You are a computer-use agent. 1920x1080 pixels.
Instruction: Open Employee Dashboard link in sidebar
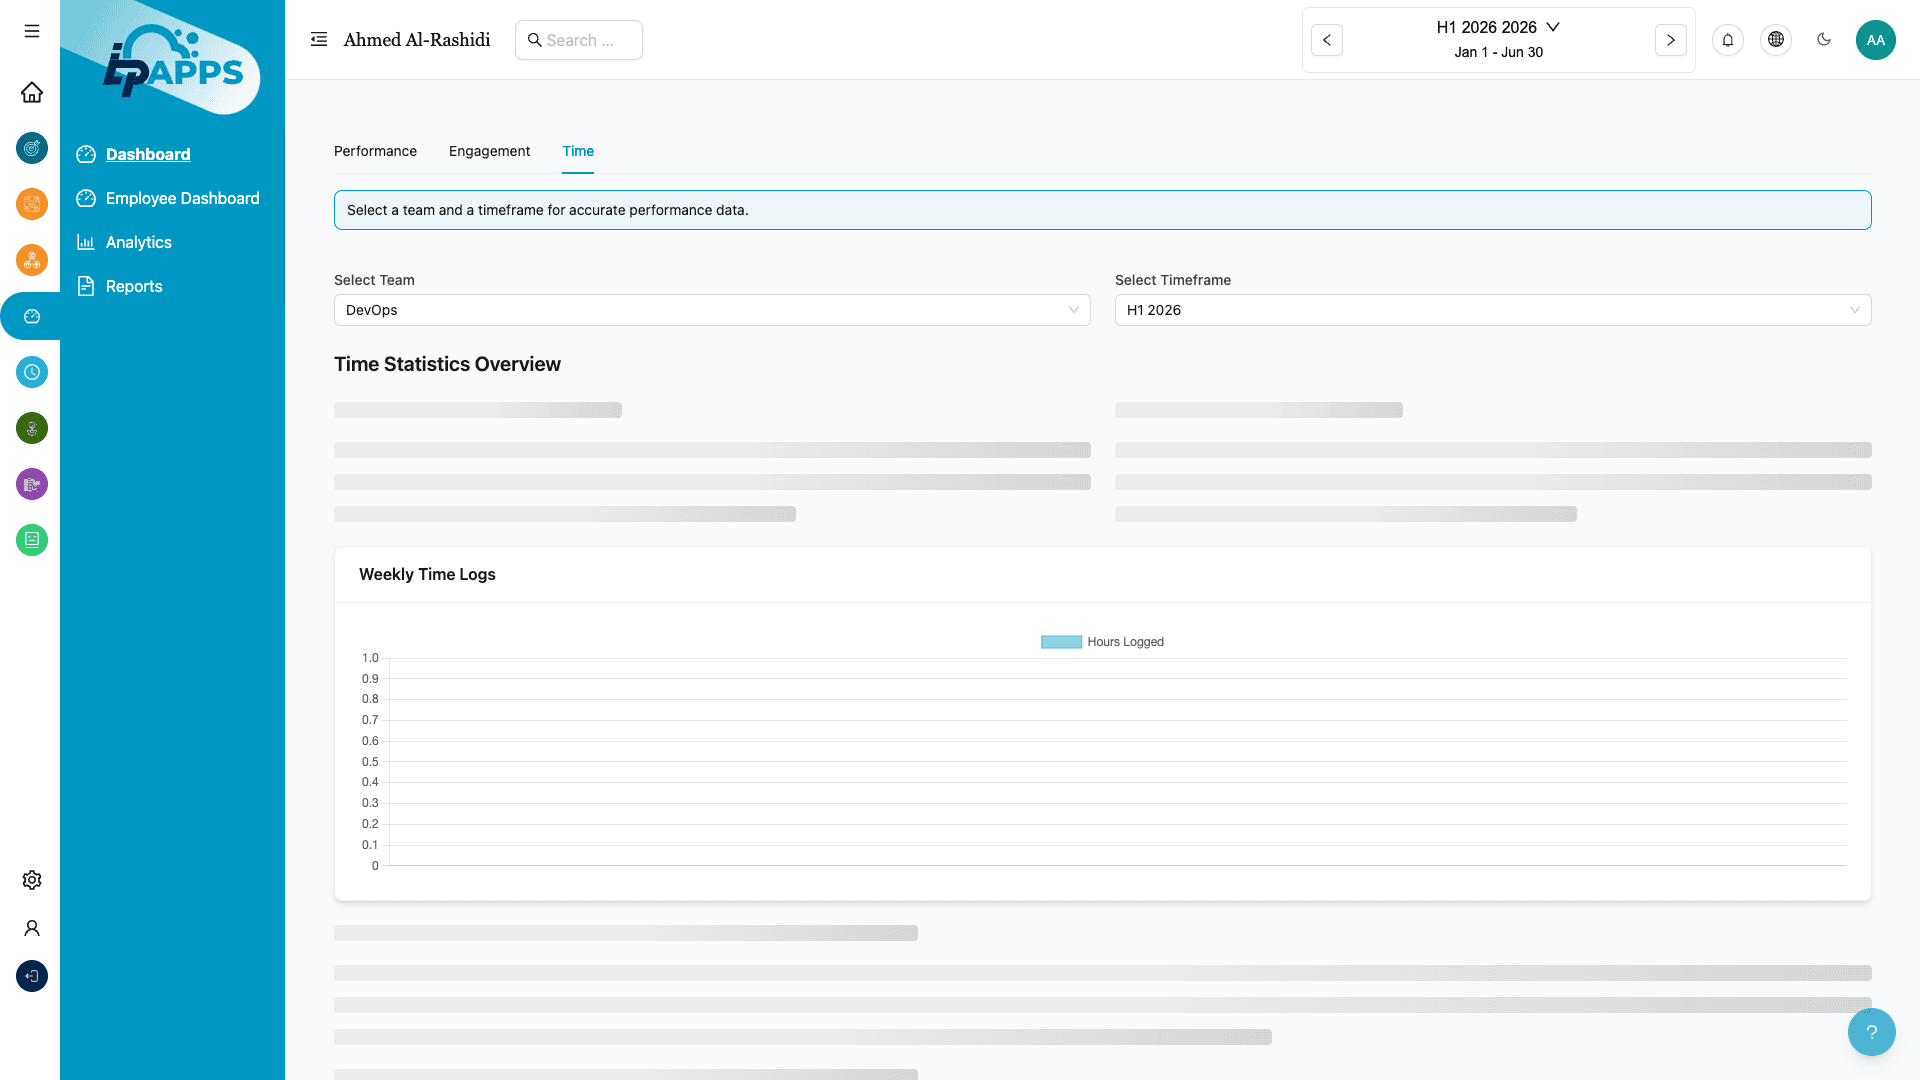[182, 198]
